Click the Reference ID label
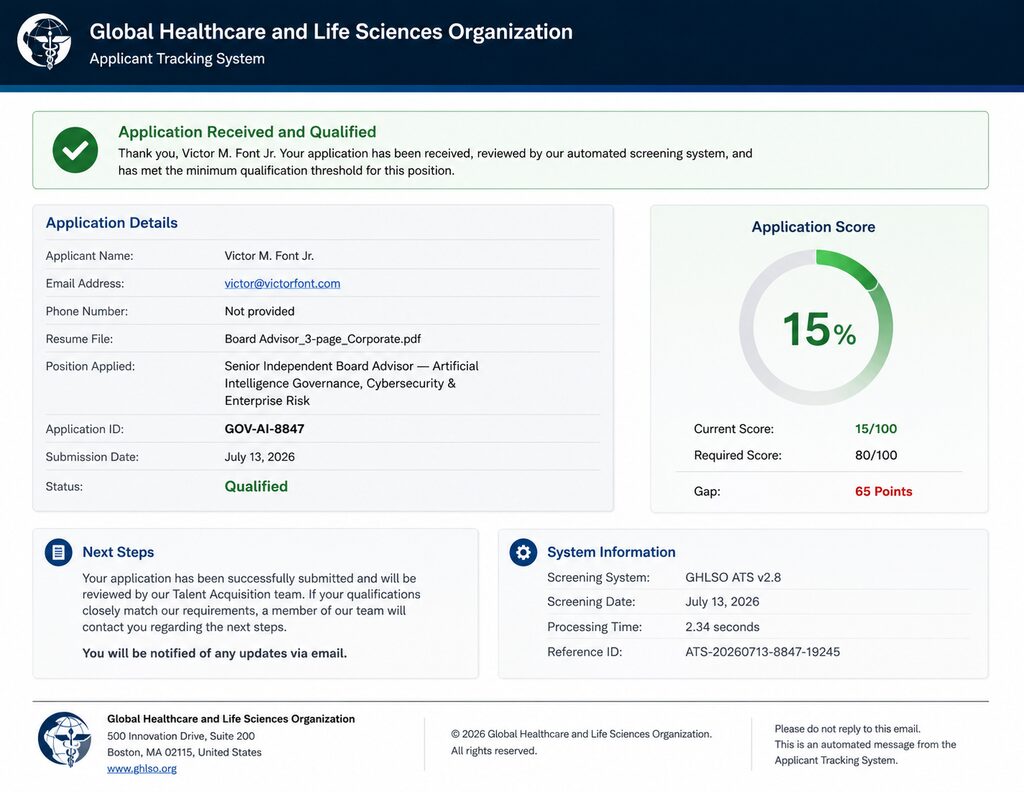The height and width of the screenshot is (792, 1024). (584, 652)
